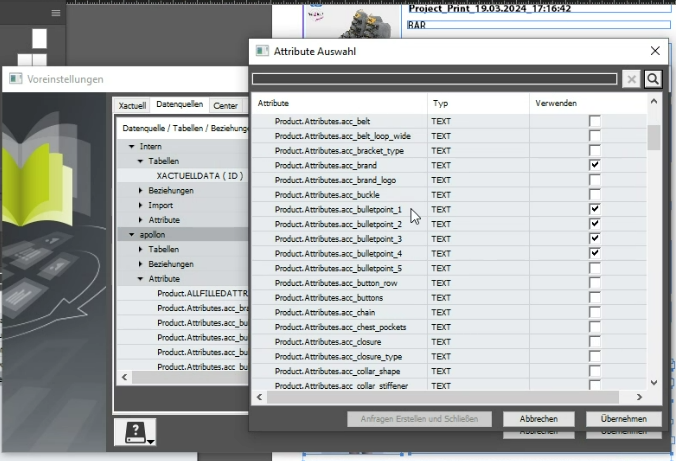Click the hamburger panel menu icon

tap(56, 13)
